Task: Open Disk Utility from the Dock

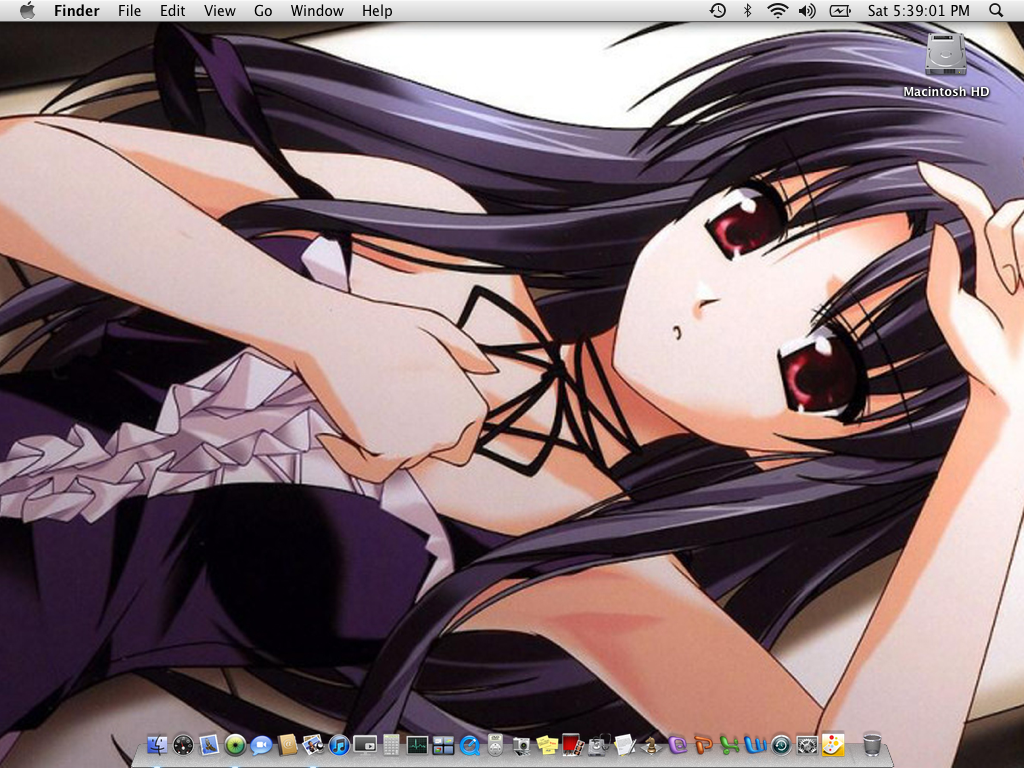Action: coord(598,744)
